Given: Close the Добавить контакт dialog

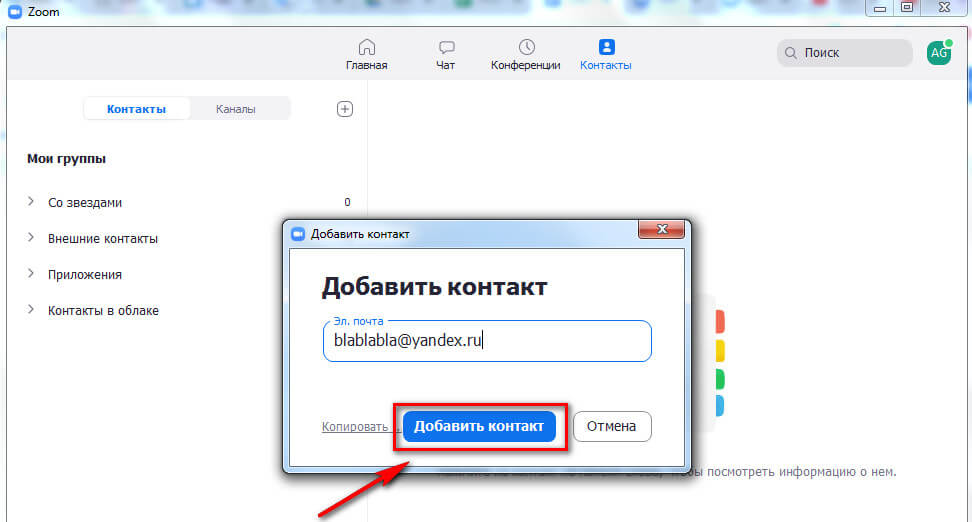Looking at the screenshot, I should 661,229.
